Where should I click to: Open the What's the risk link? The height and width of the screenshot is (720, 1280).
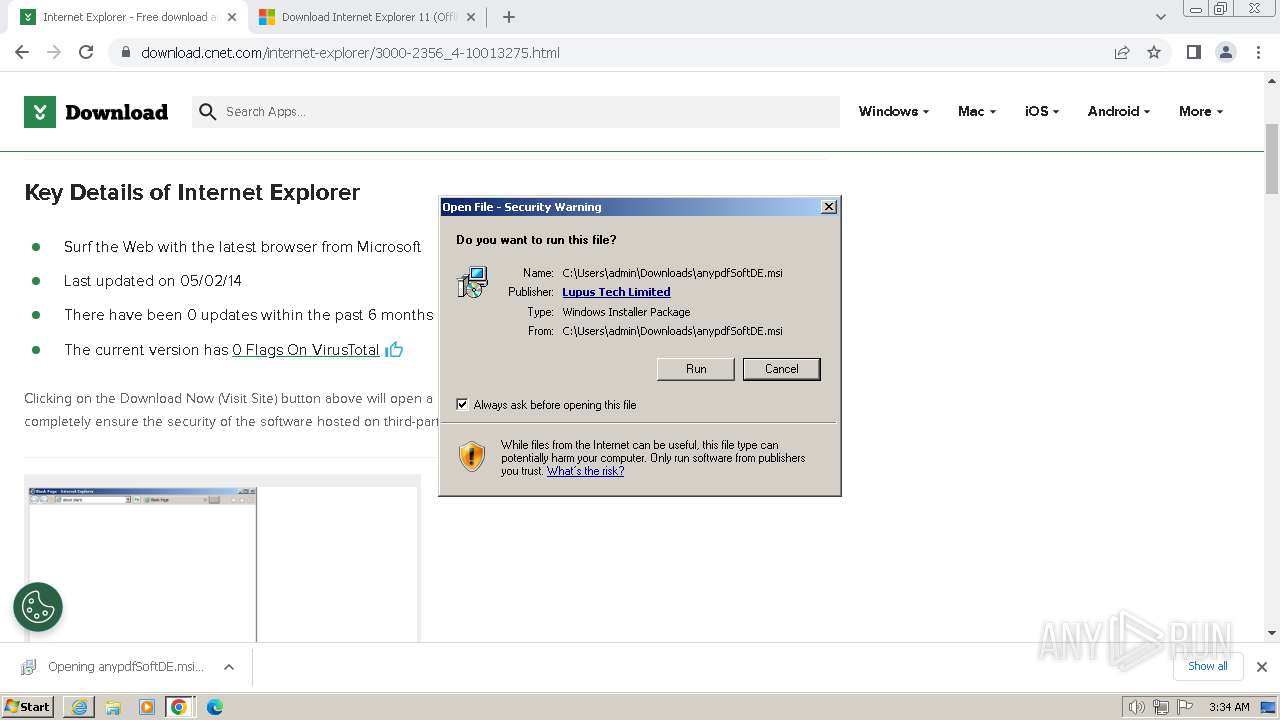click(585, 471)
